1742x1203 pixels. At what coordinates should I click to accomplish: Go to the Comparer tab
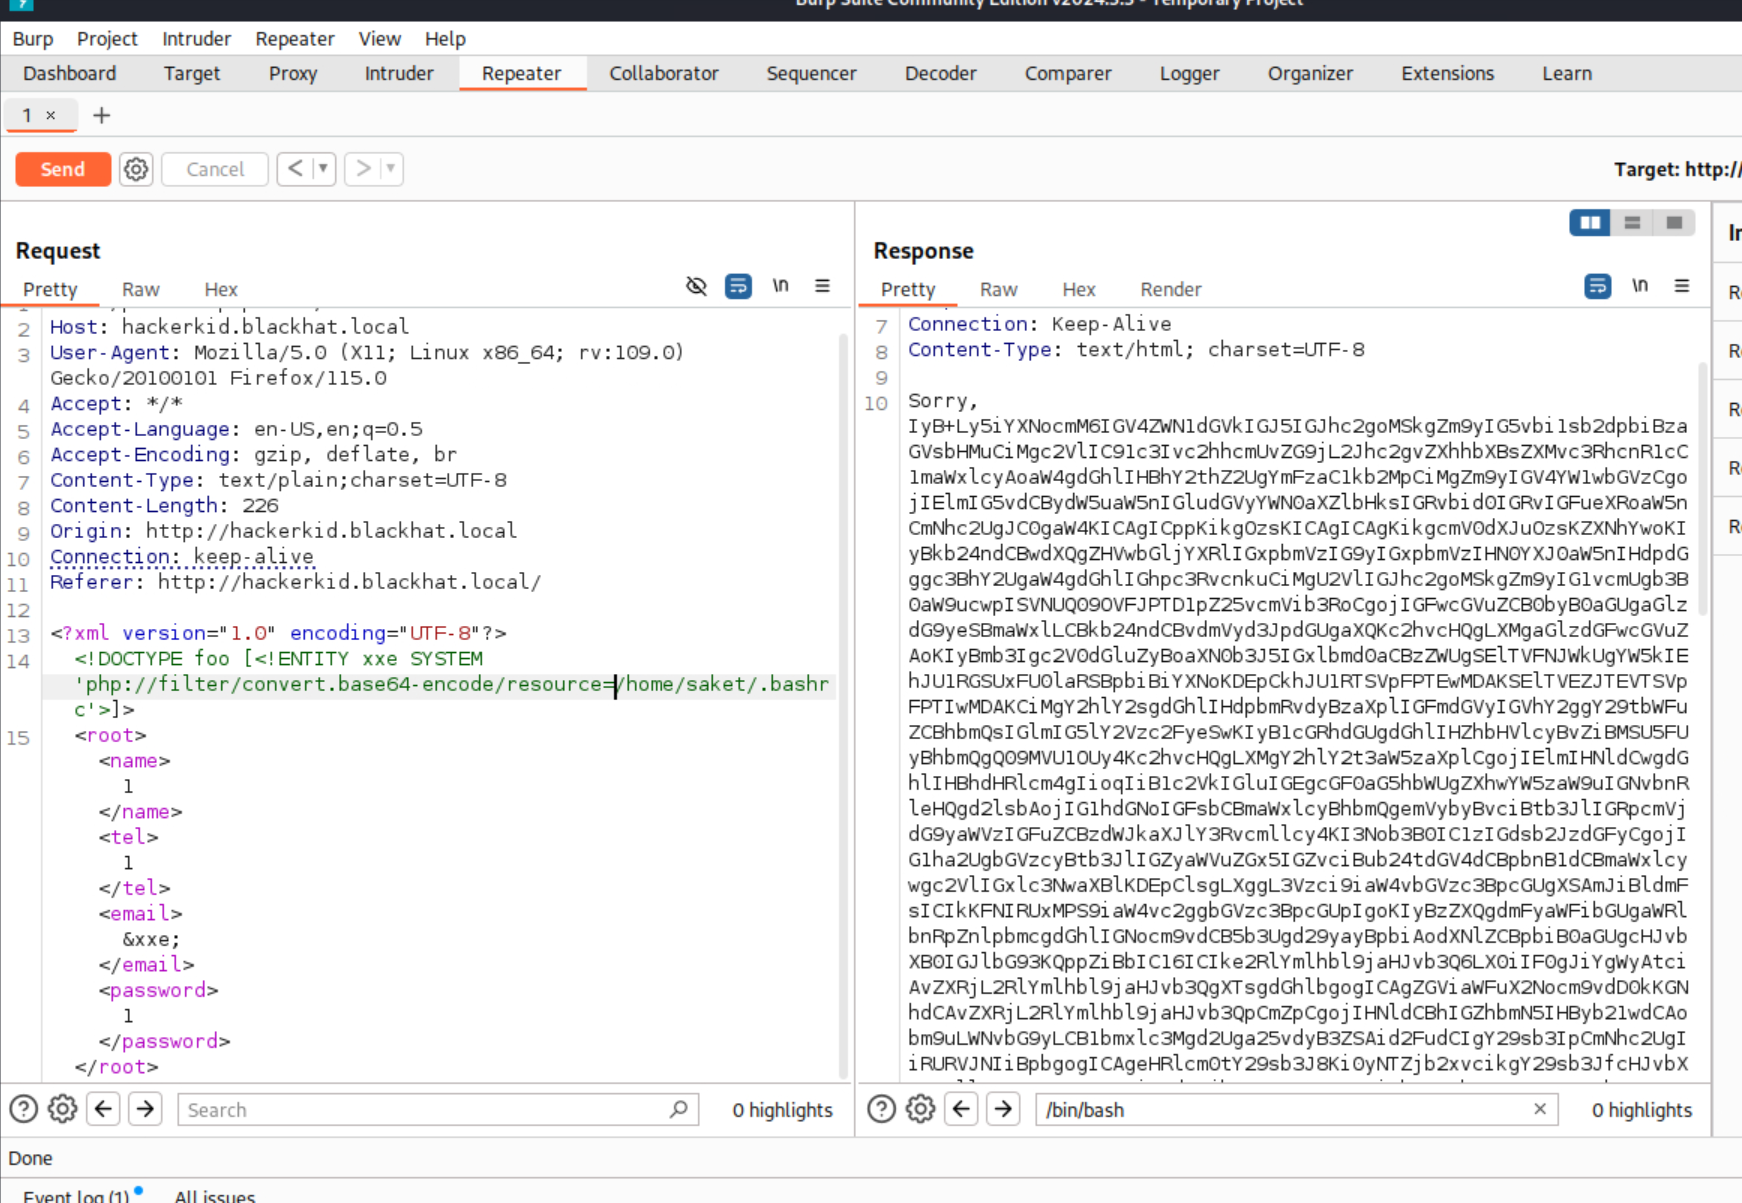click(1068, 73)
